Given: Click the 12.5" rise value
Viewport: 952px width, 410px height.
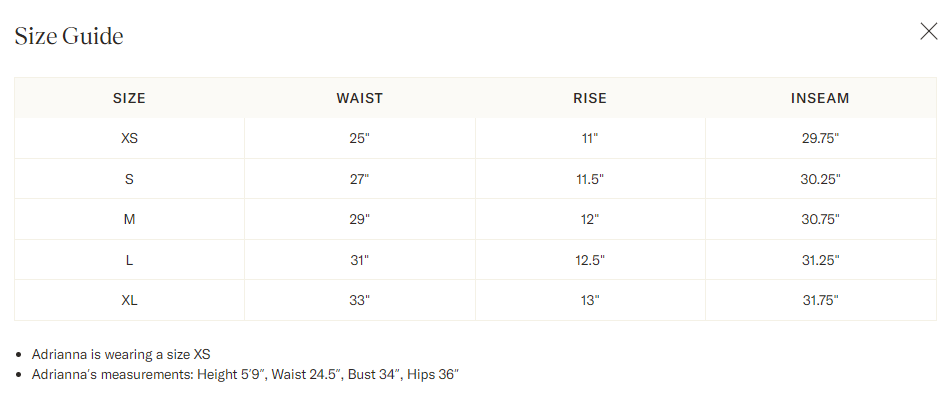Looking at the screenshot, I should tap(590, 259).
